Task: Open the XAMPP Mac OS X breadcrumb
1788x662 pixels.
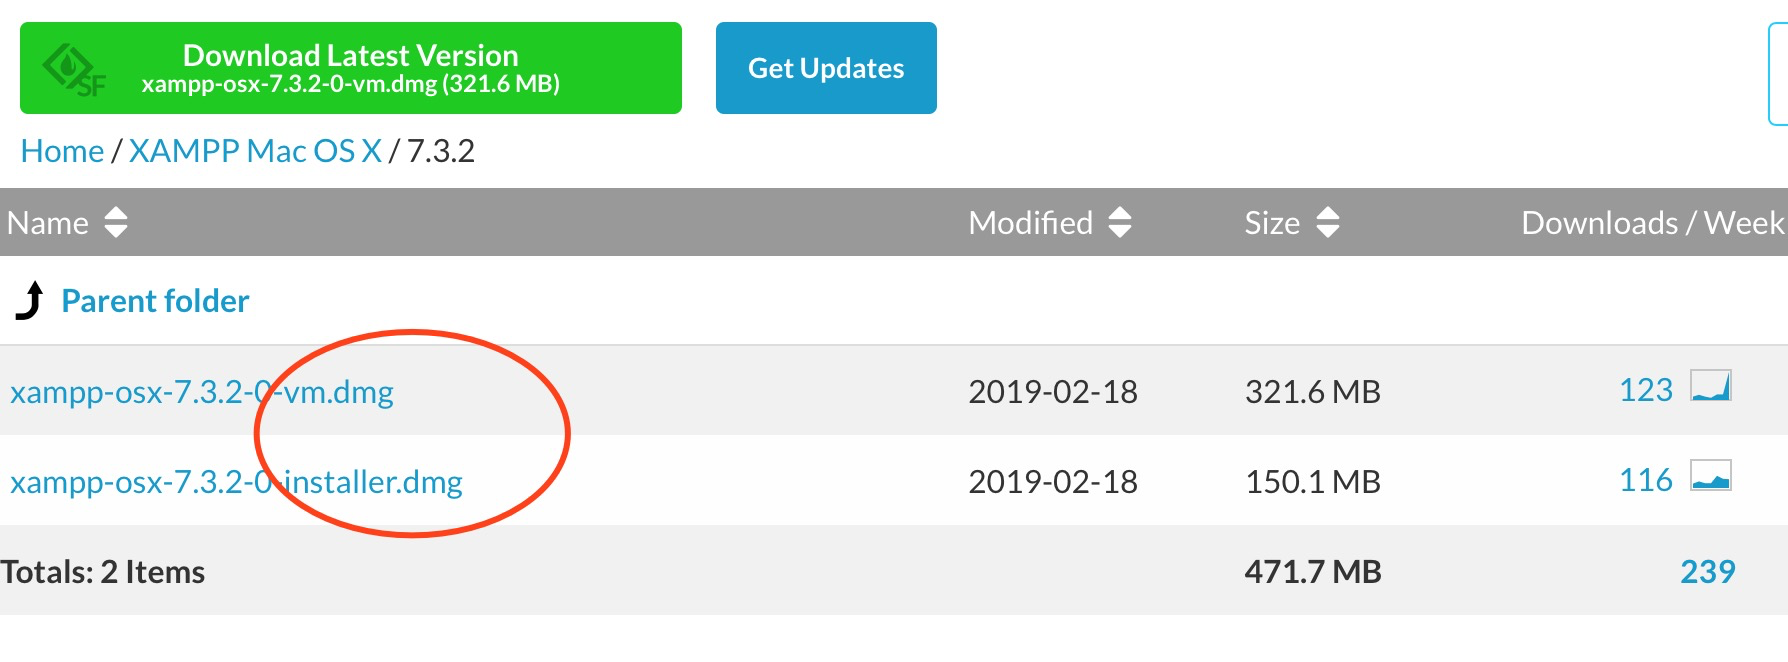Action: [255, 151]
